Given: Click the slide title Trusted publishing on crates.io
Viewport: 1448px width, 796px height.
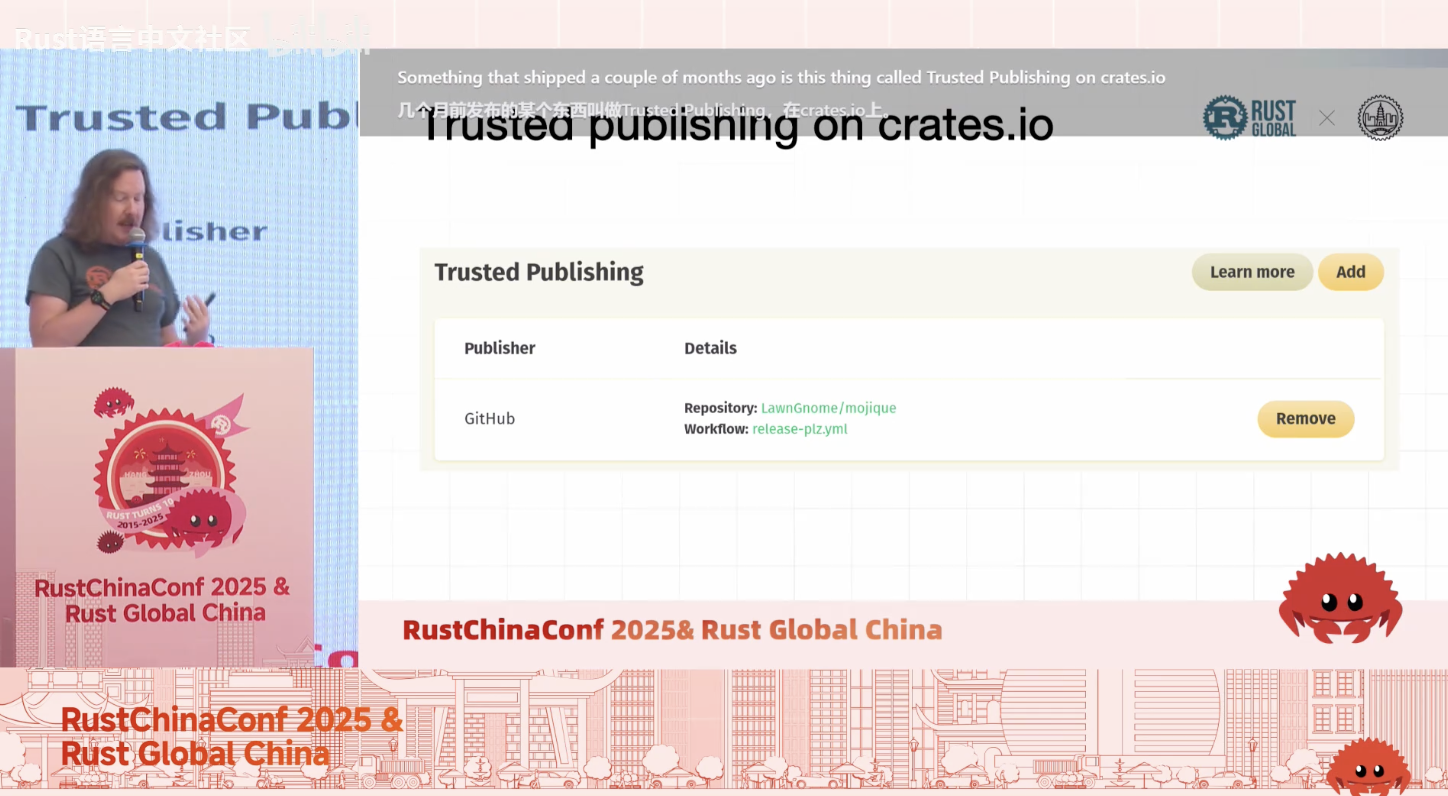Looking at the screenshot, I should (738, 127).
